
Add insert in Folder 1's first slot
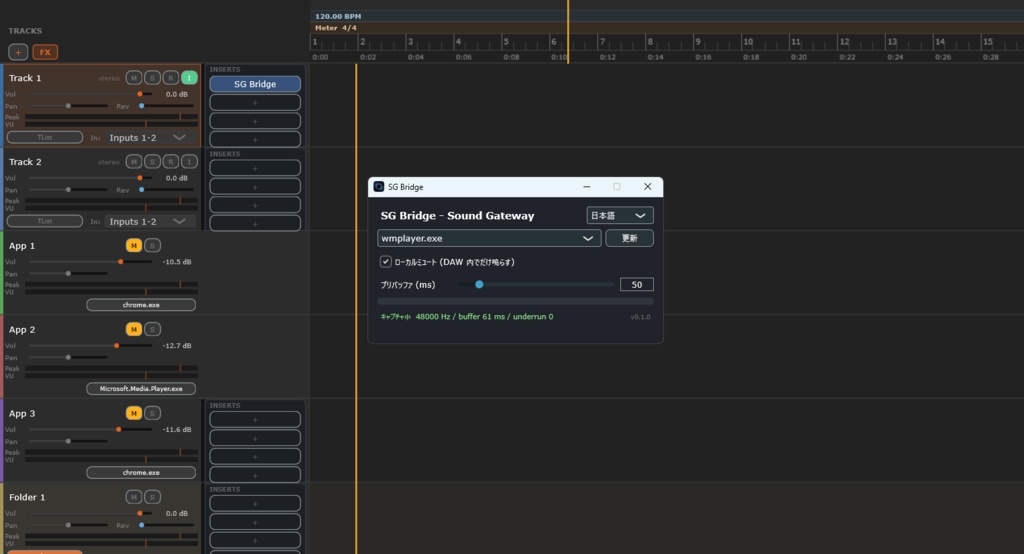coord(255,504)
